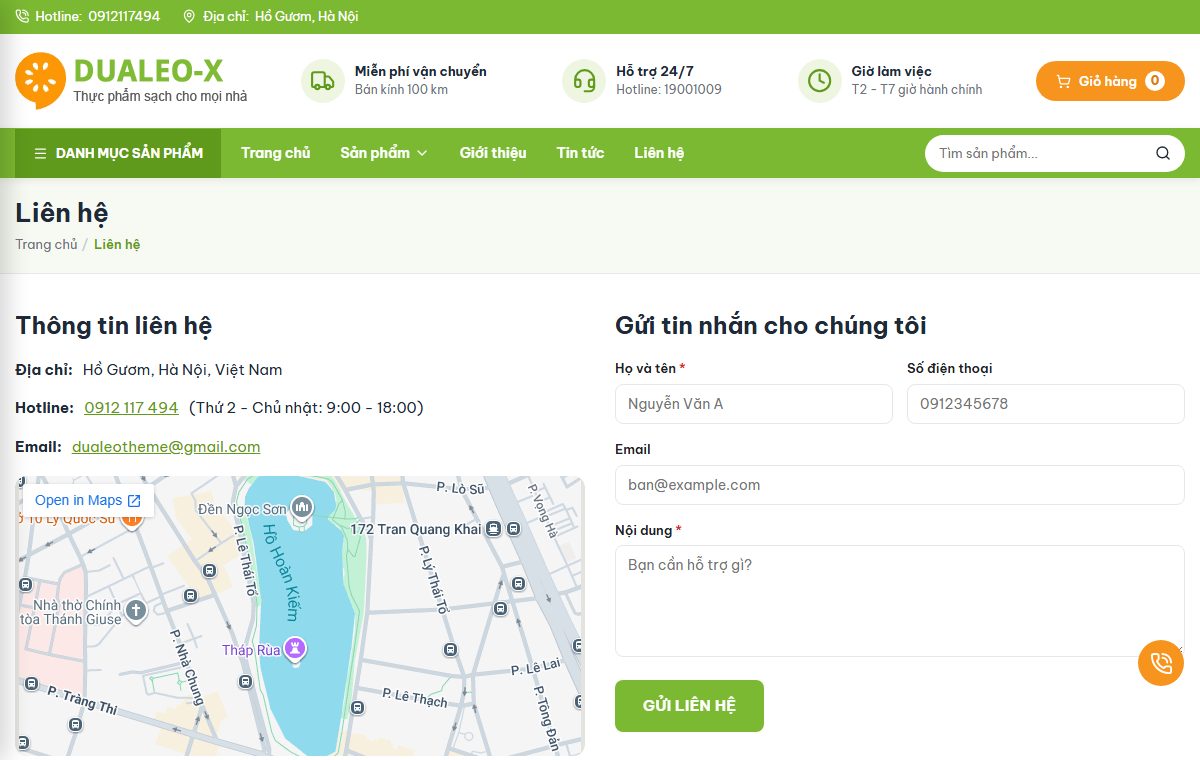Viewport: 1200px width, 760px height.
Task: Click the Hotline: 19001009 text
Action: point(669,90)
